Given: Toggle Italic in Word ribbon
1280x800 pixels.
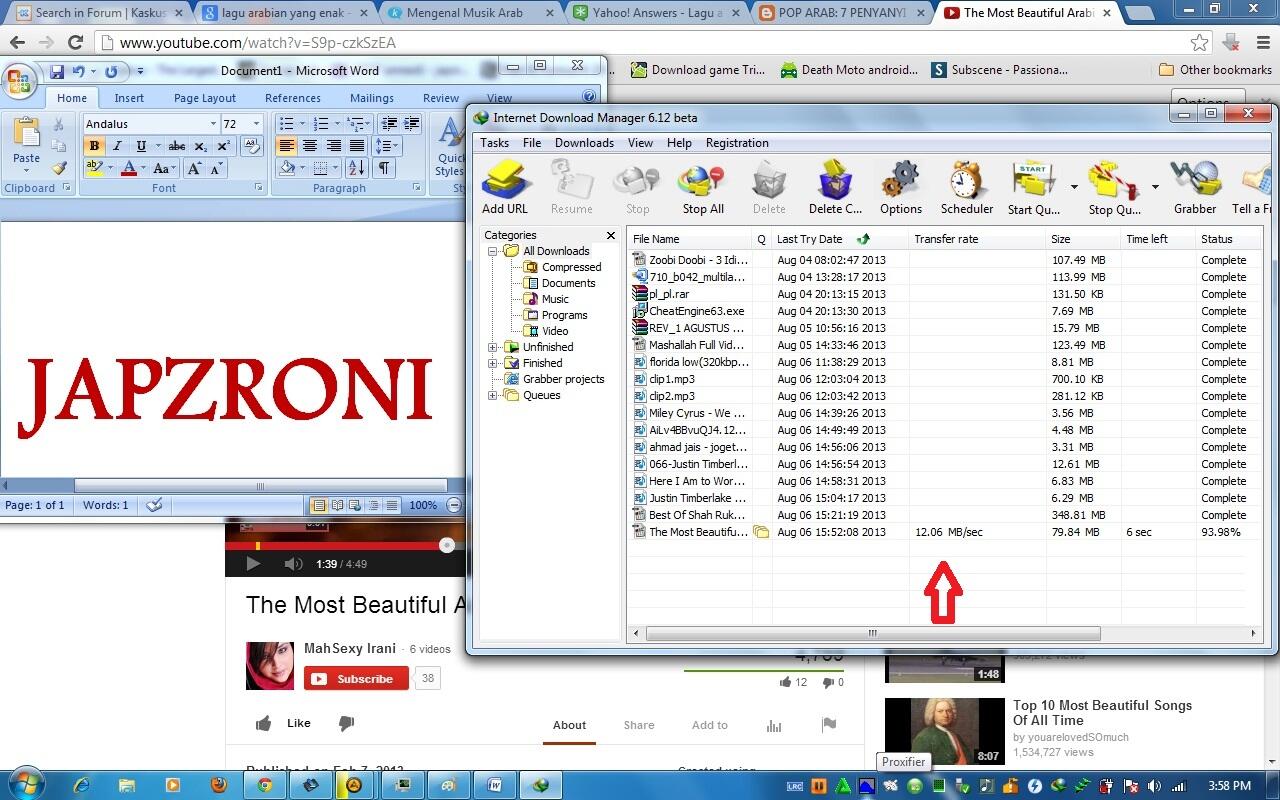Looking at the screenshot, I should point(117,146).
